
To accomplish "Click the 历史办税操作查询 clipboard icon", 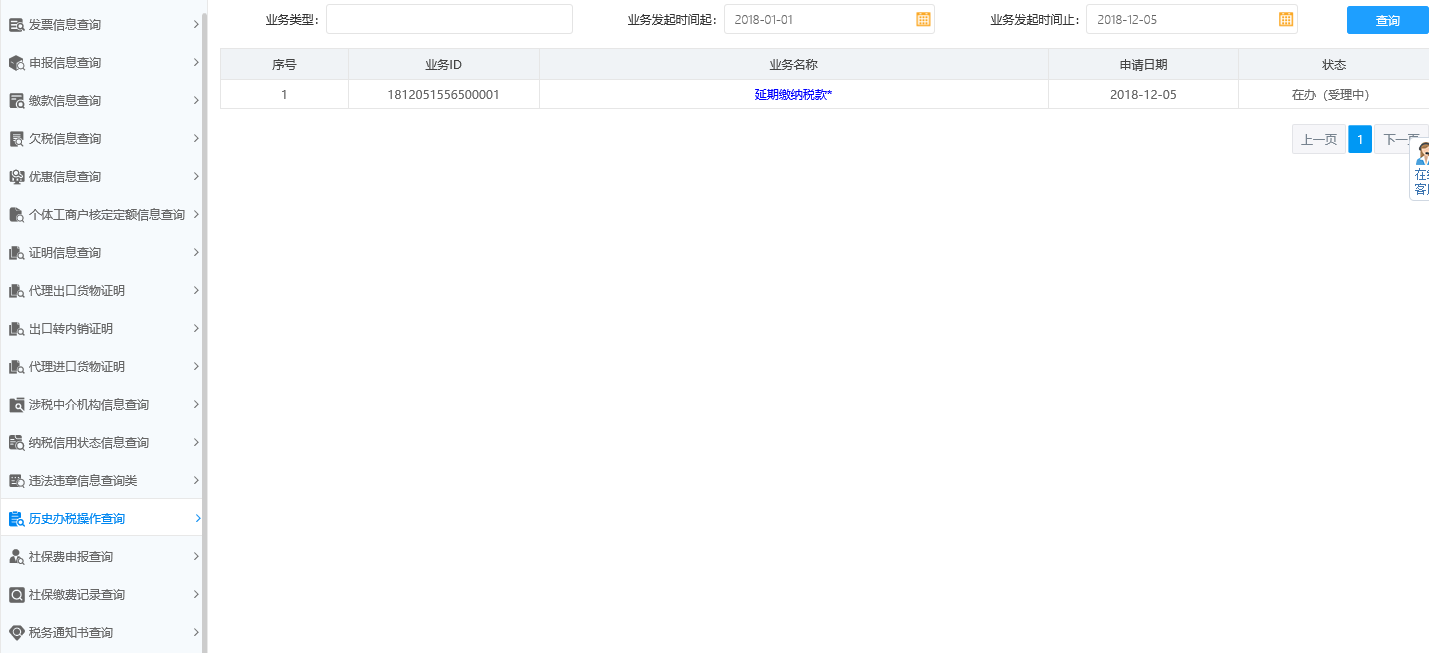I will [16, 518].
